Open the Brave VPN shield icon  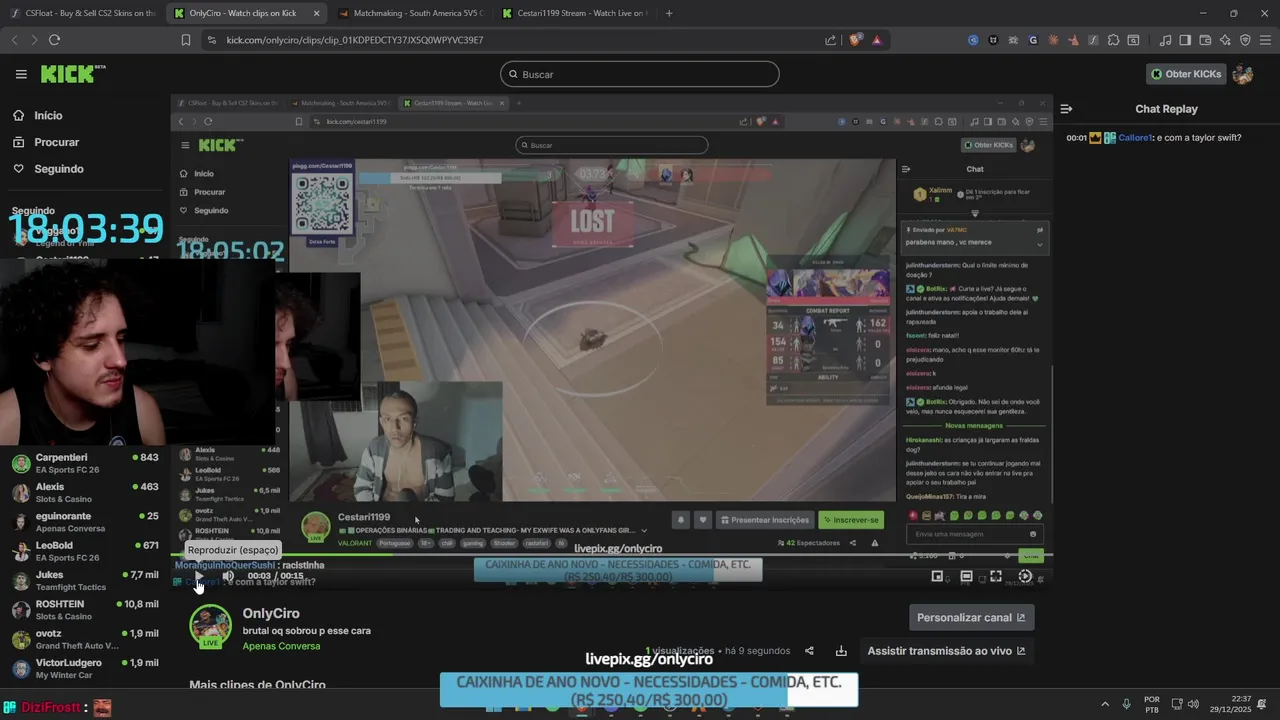[x=1245, y=40]
